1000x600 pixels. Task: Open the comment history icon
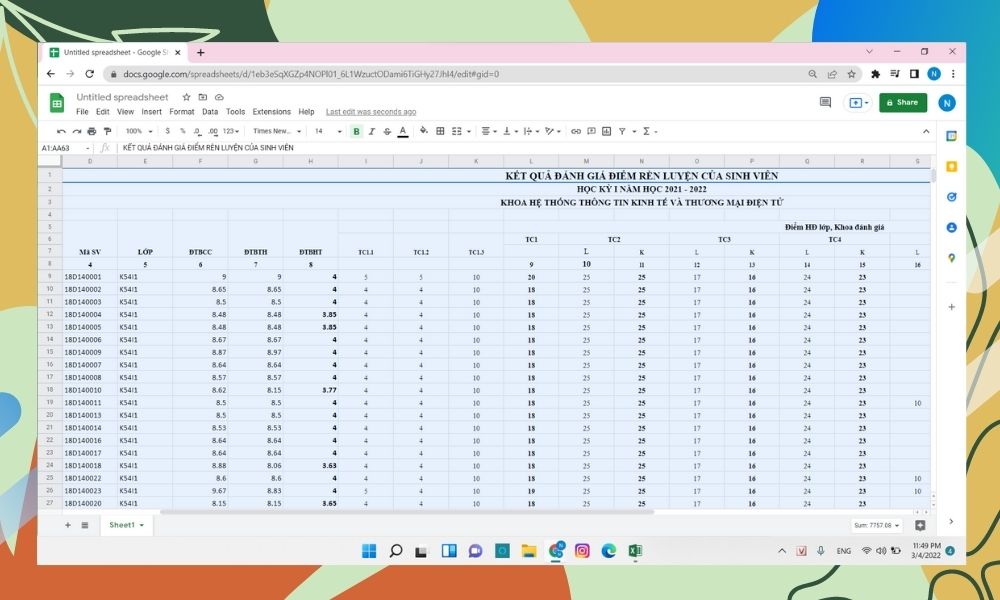tap(825, 102)
